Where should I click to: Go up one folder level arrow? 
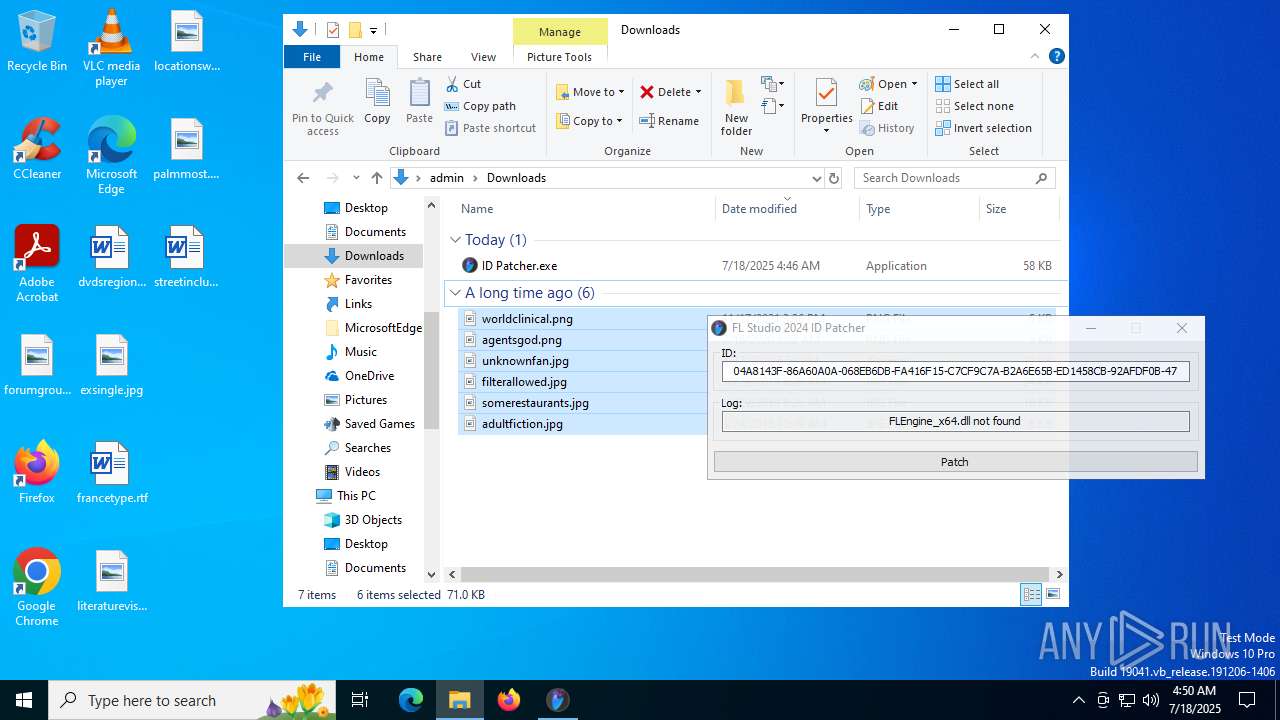click(376, 178)
